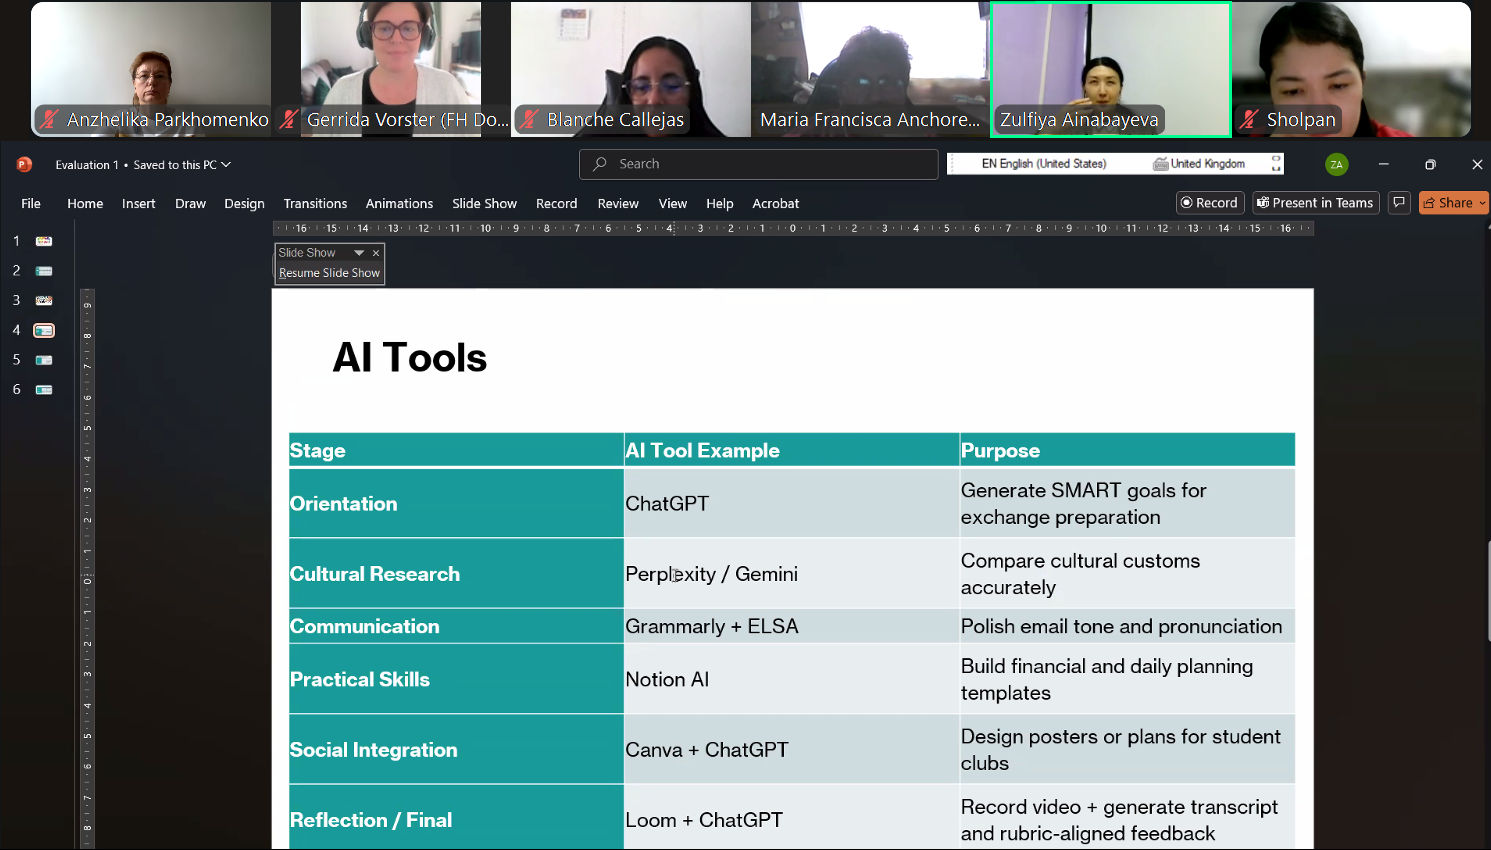The width and height of the screenshot is (1491, 850).
Task: Click the ZA account avatar
Action: [x=1336, y=164]
